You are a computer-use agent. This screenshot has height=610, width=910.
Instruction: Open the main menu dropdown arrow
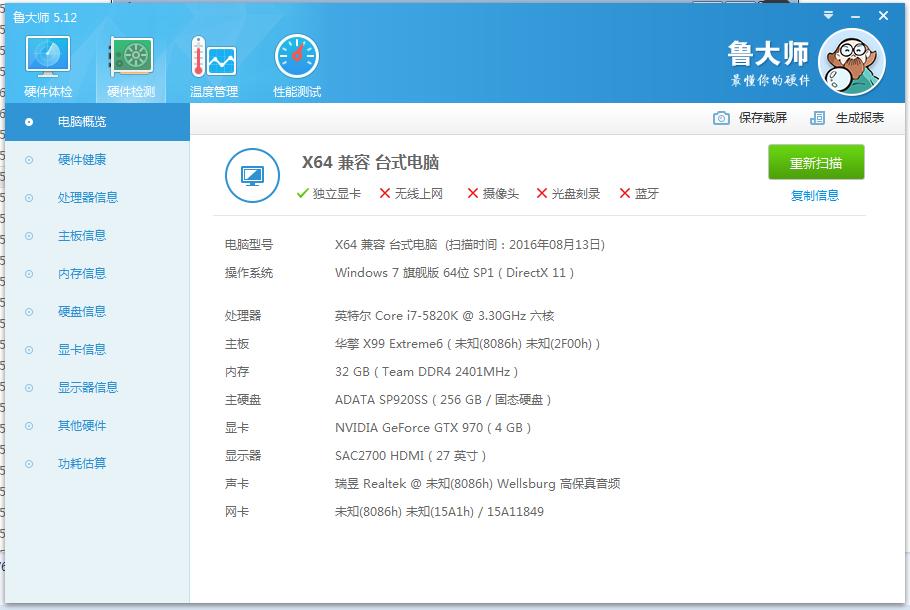coord(827,15)
